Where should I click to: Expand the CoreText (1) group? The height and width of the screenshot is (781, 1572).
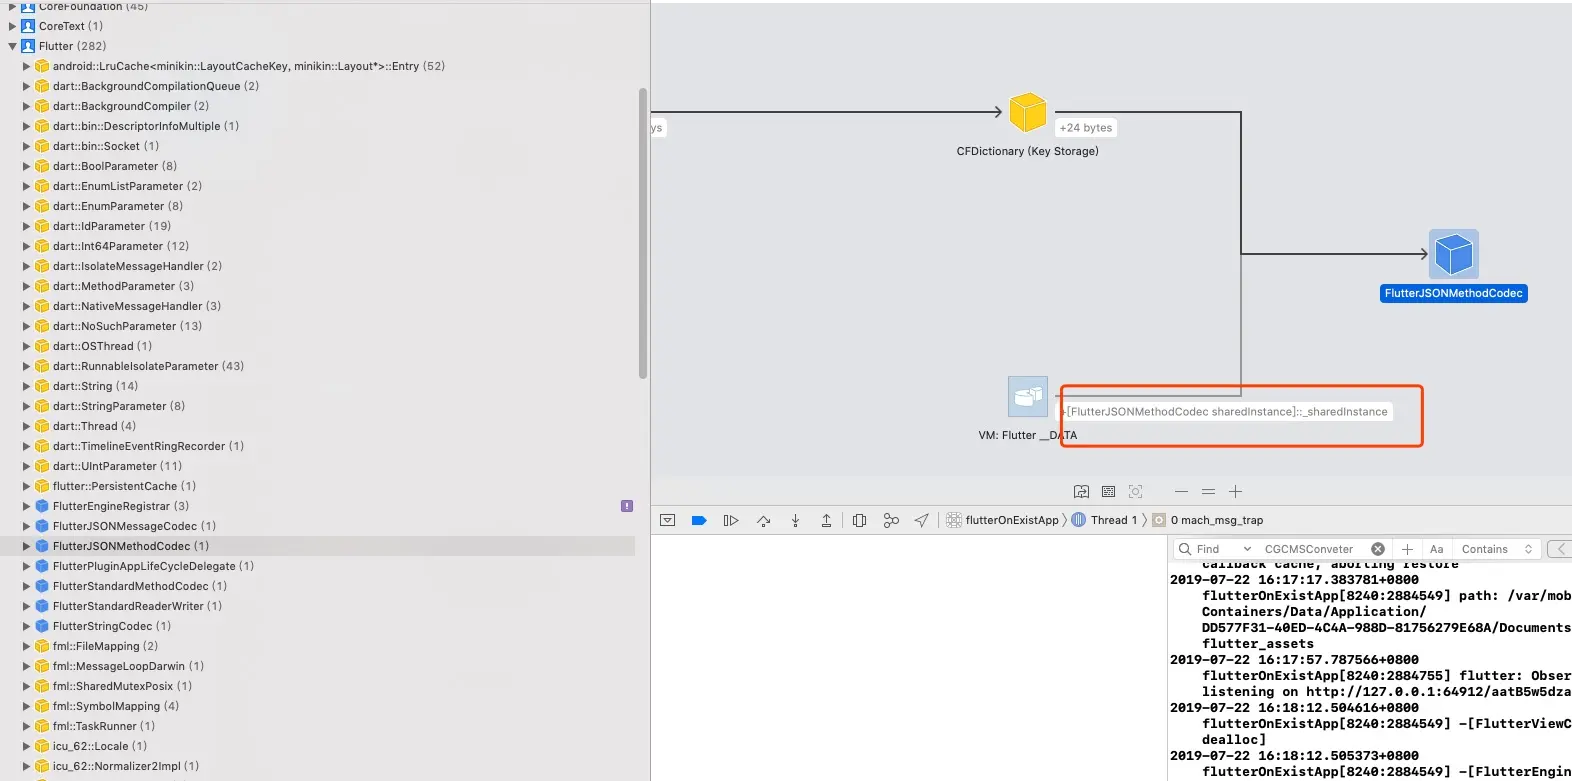point(13,26)
